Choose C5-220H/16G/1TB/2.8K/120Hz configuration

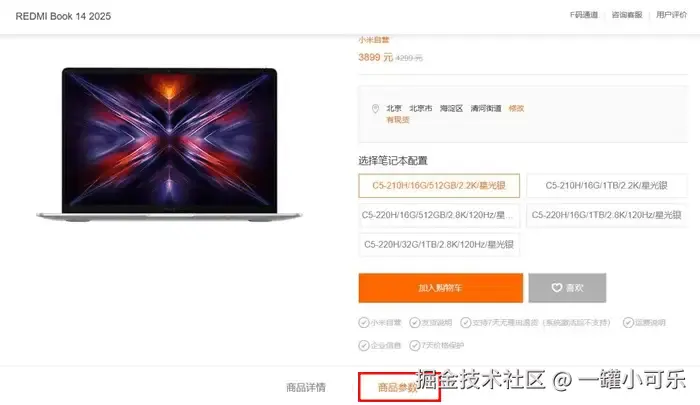[x=607, y=215]
